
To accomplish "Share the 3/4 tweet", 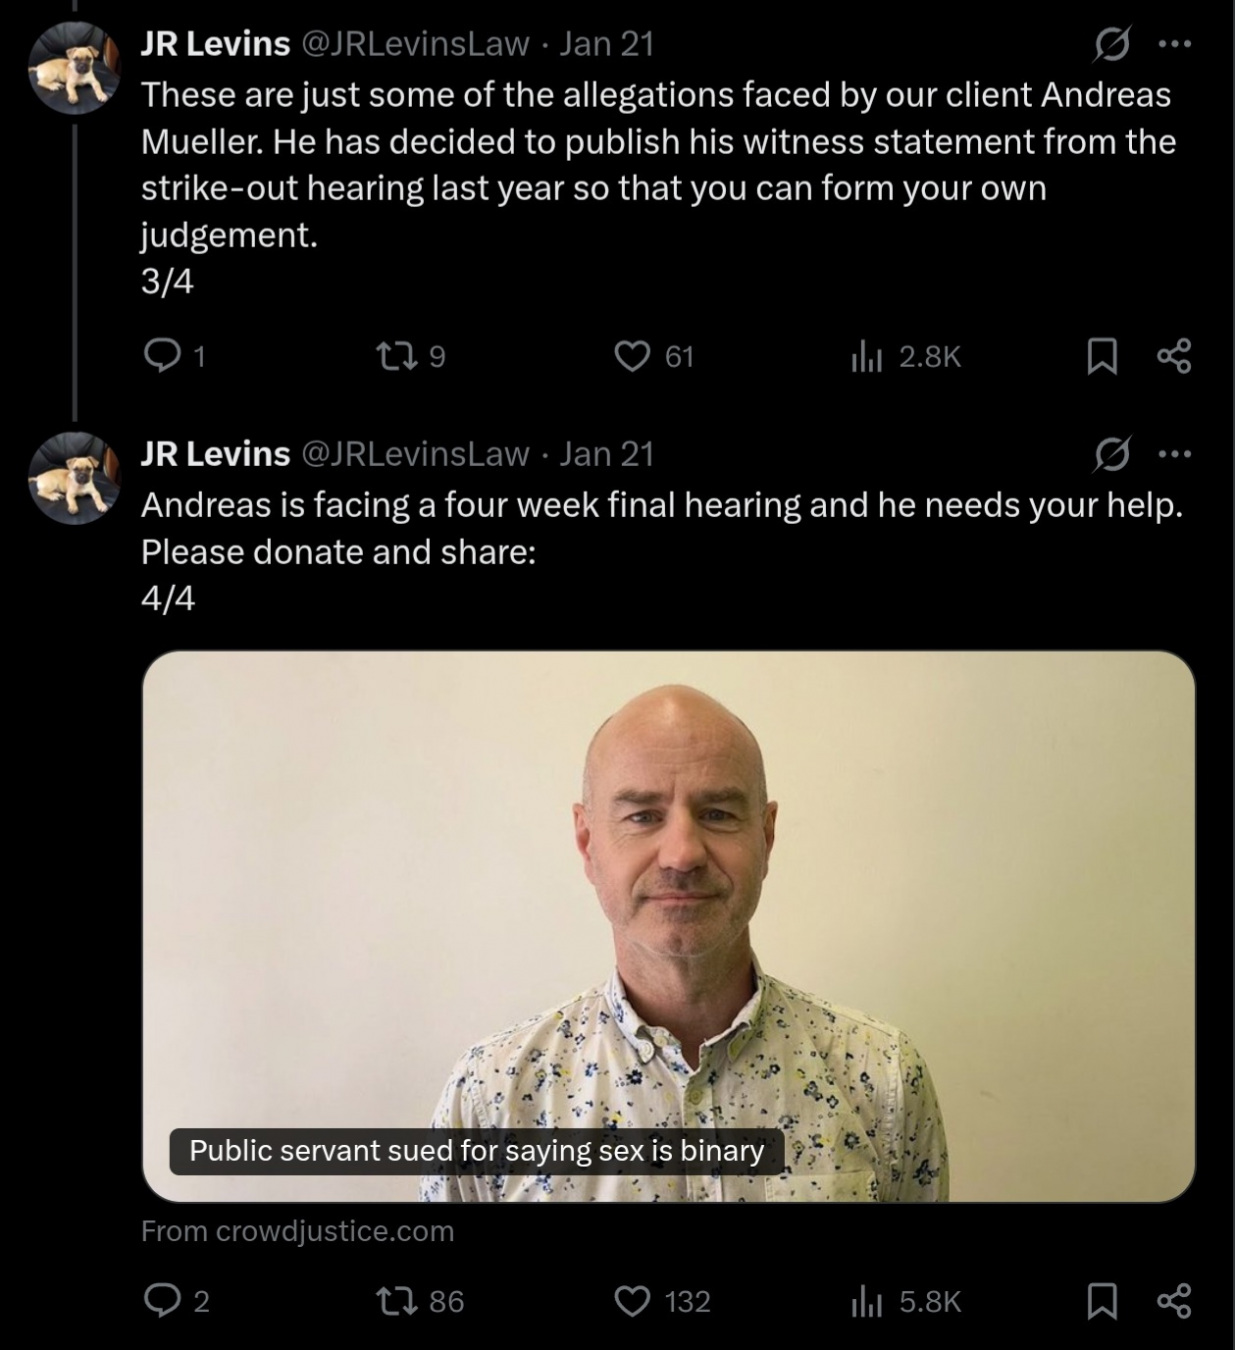I will (x=1174, y=356).
